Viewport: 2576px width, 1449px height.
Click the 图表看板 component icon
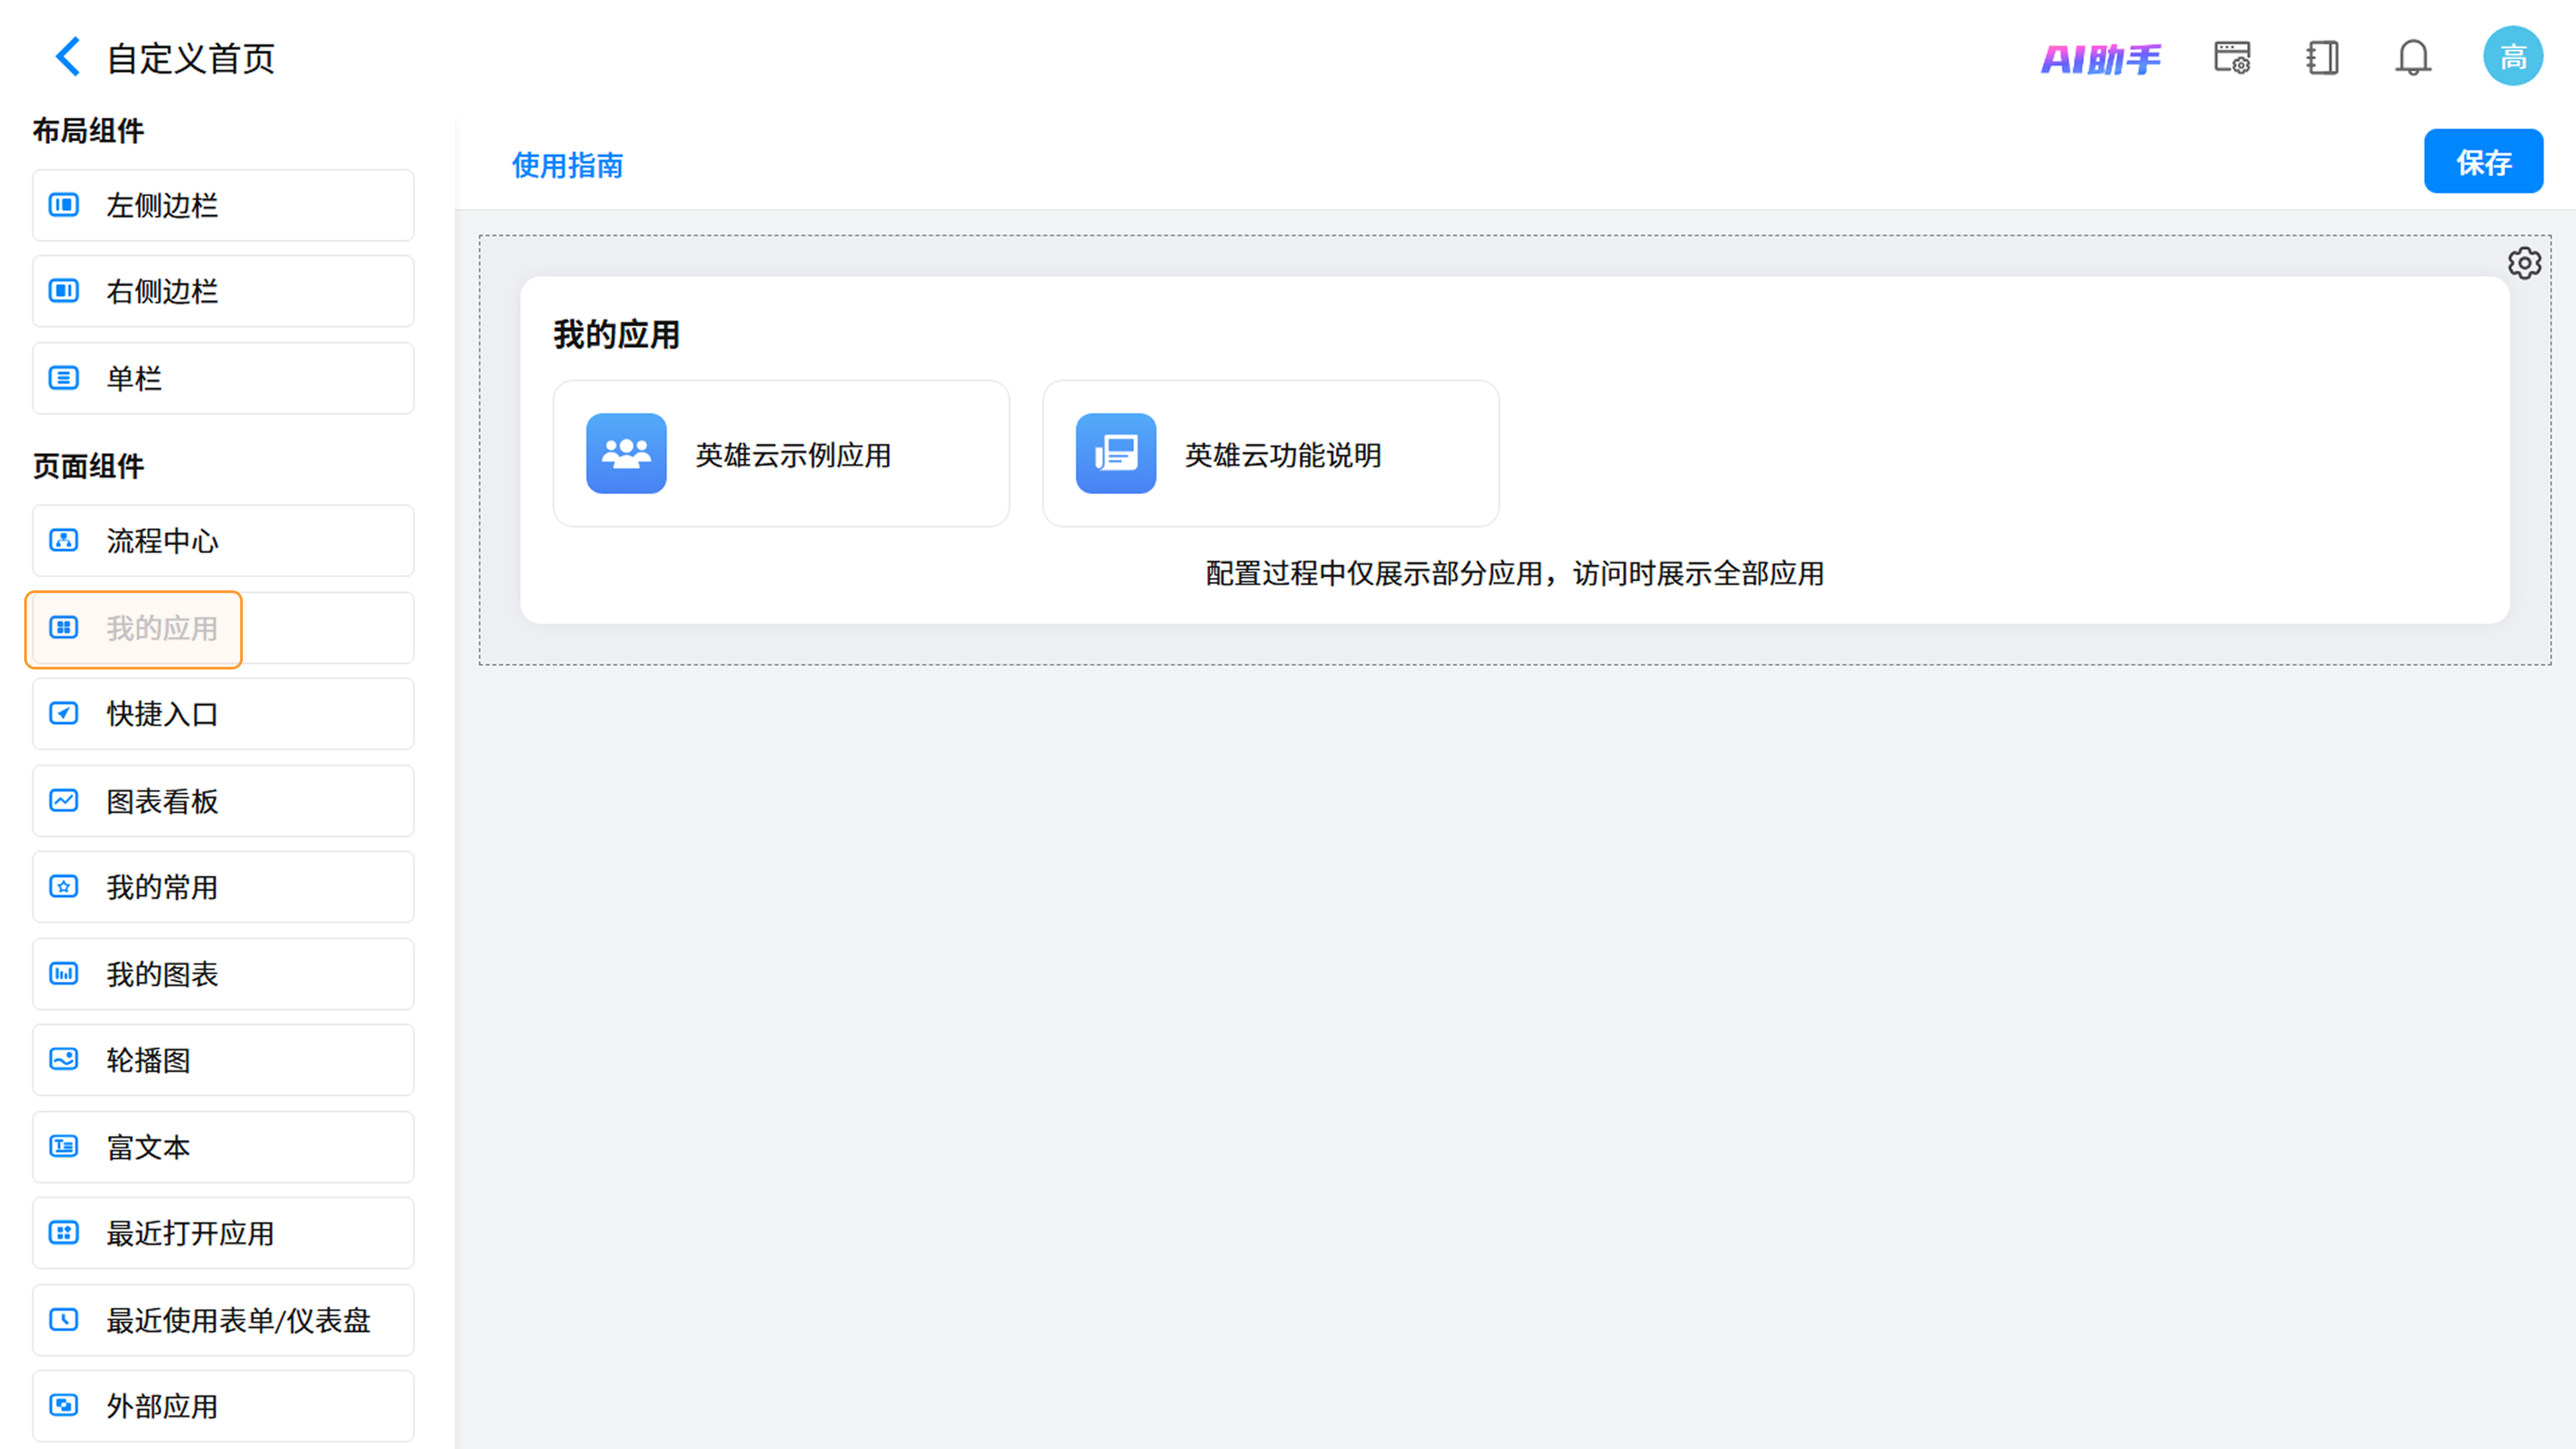tap(64, 801)
